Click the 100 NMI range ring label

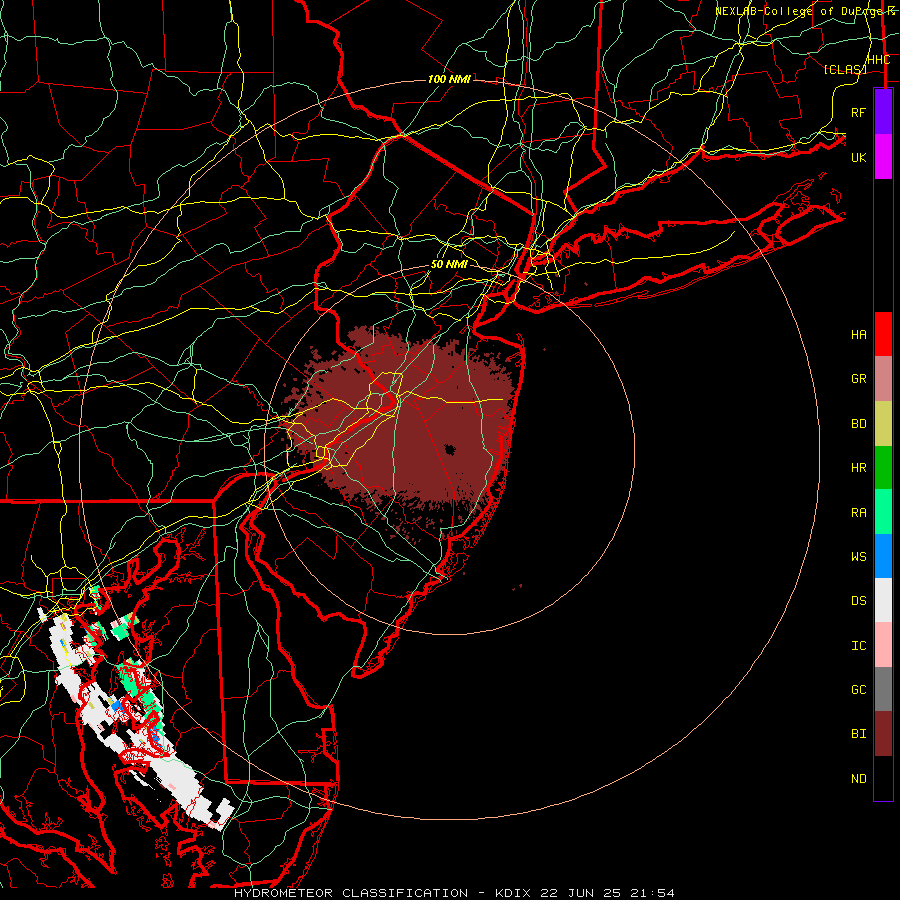(449, 79)
